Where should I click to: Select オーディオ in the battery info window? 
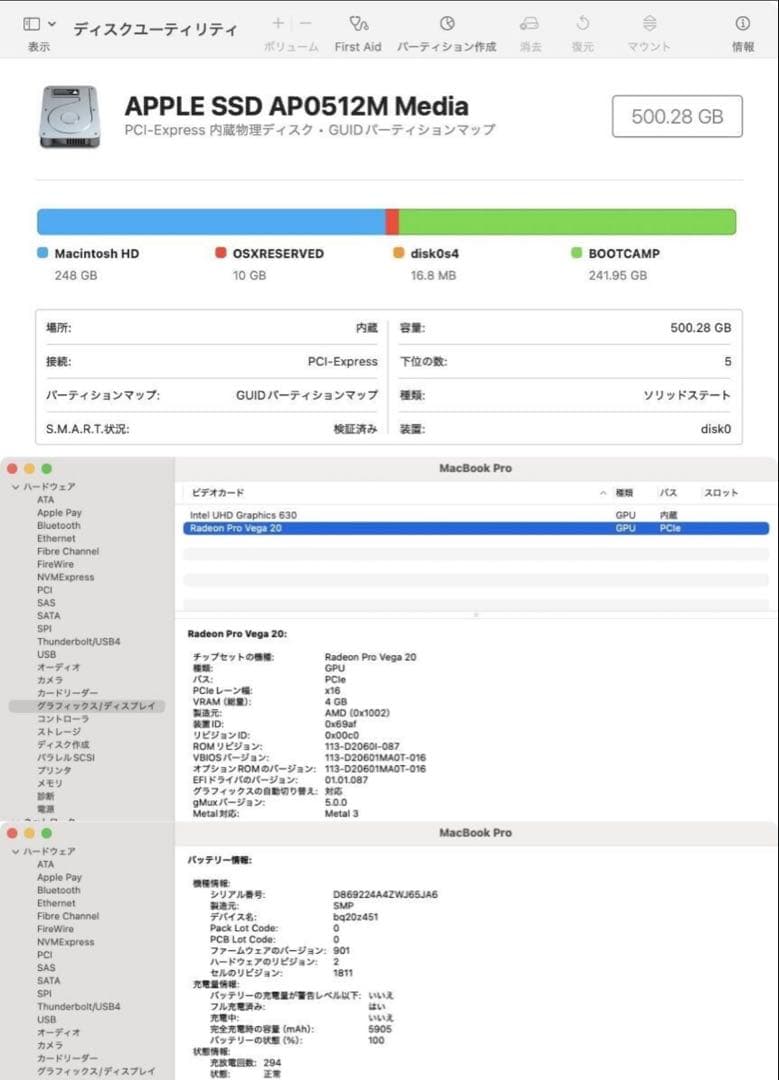coord(59,1032)
